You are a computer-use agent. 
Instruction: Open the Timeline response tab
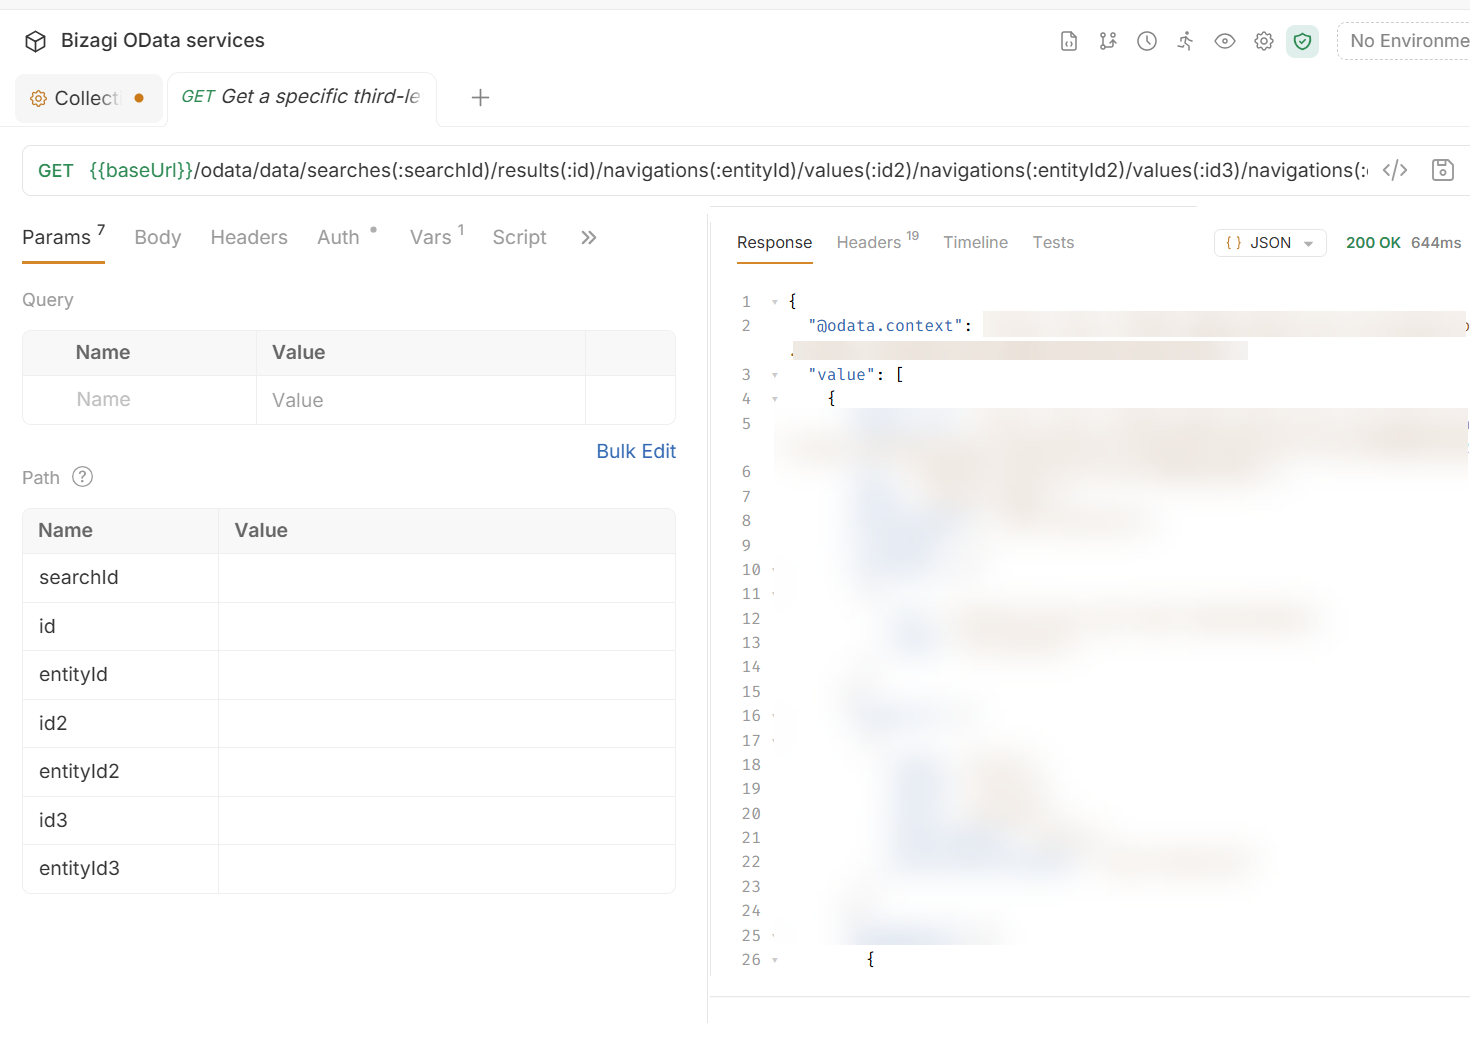click(x=975, y=242)
